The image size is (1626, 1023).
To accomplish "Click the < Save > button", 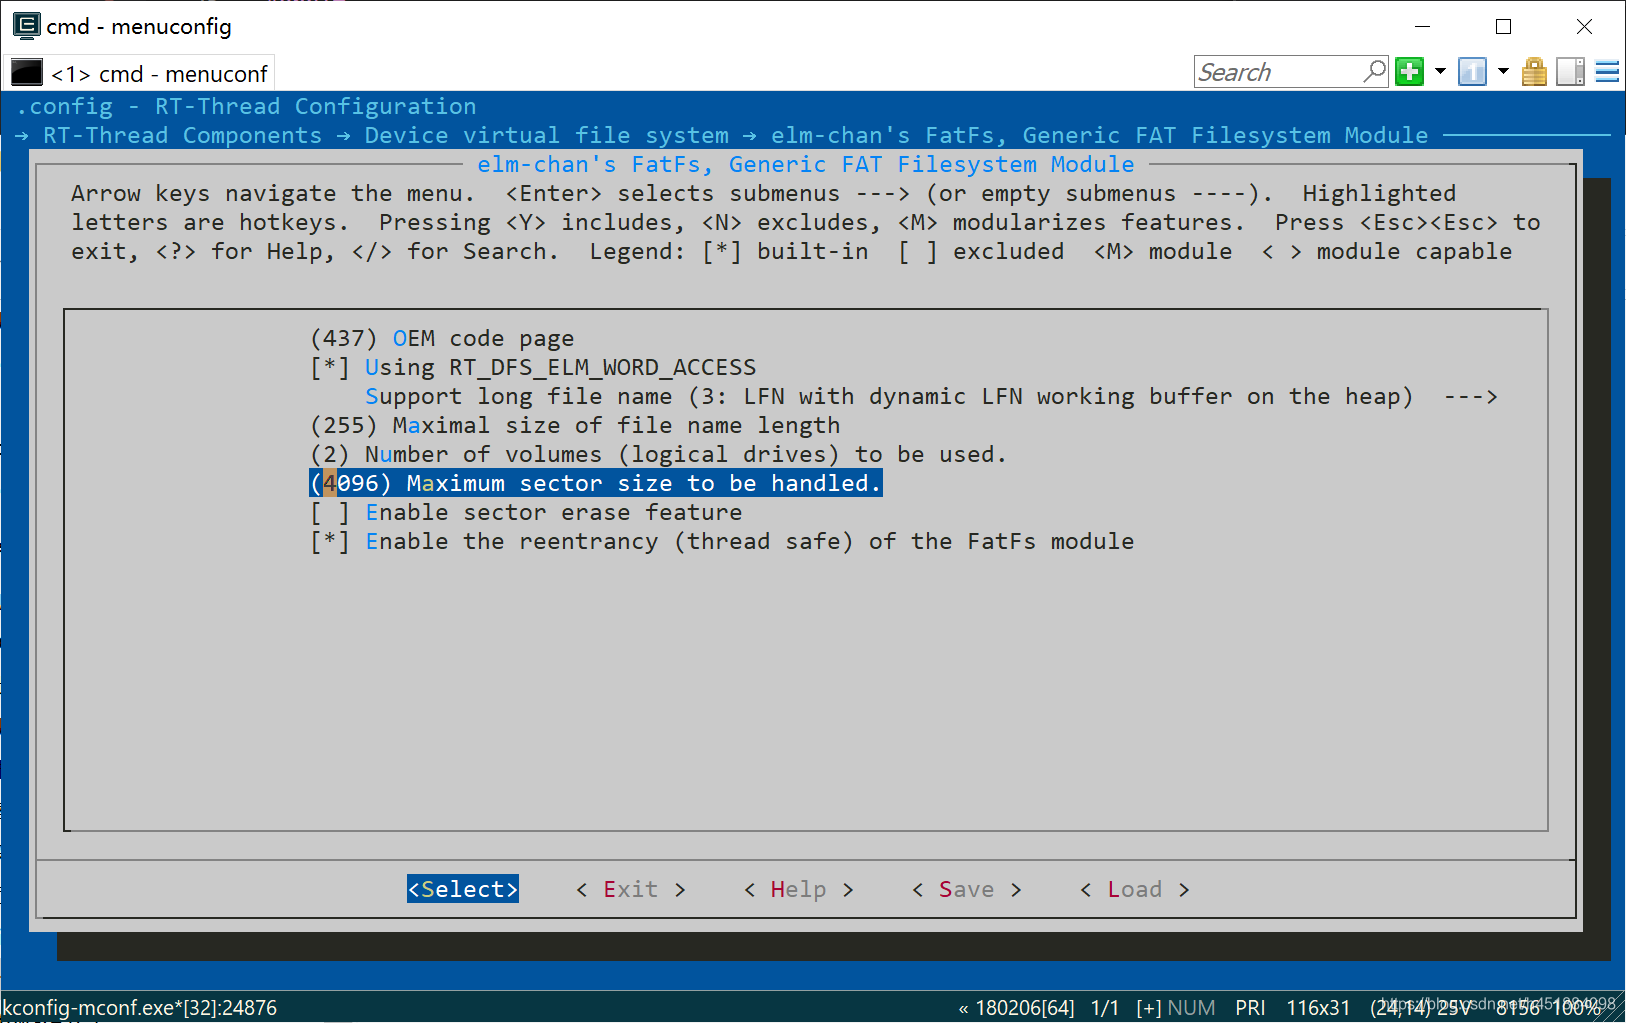I will 966,889.
